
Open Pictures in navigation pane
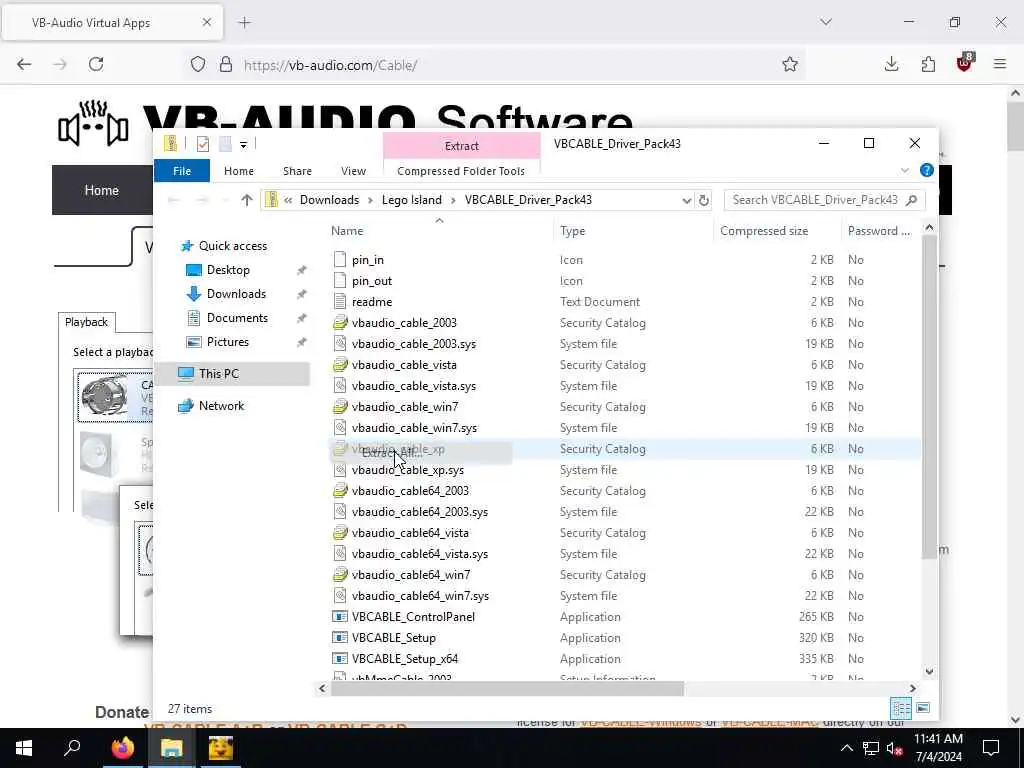click(x=227, y=342)
